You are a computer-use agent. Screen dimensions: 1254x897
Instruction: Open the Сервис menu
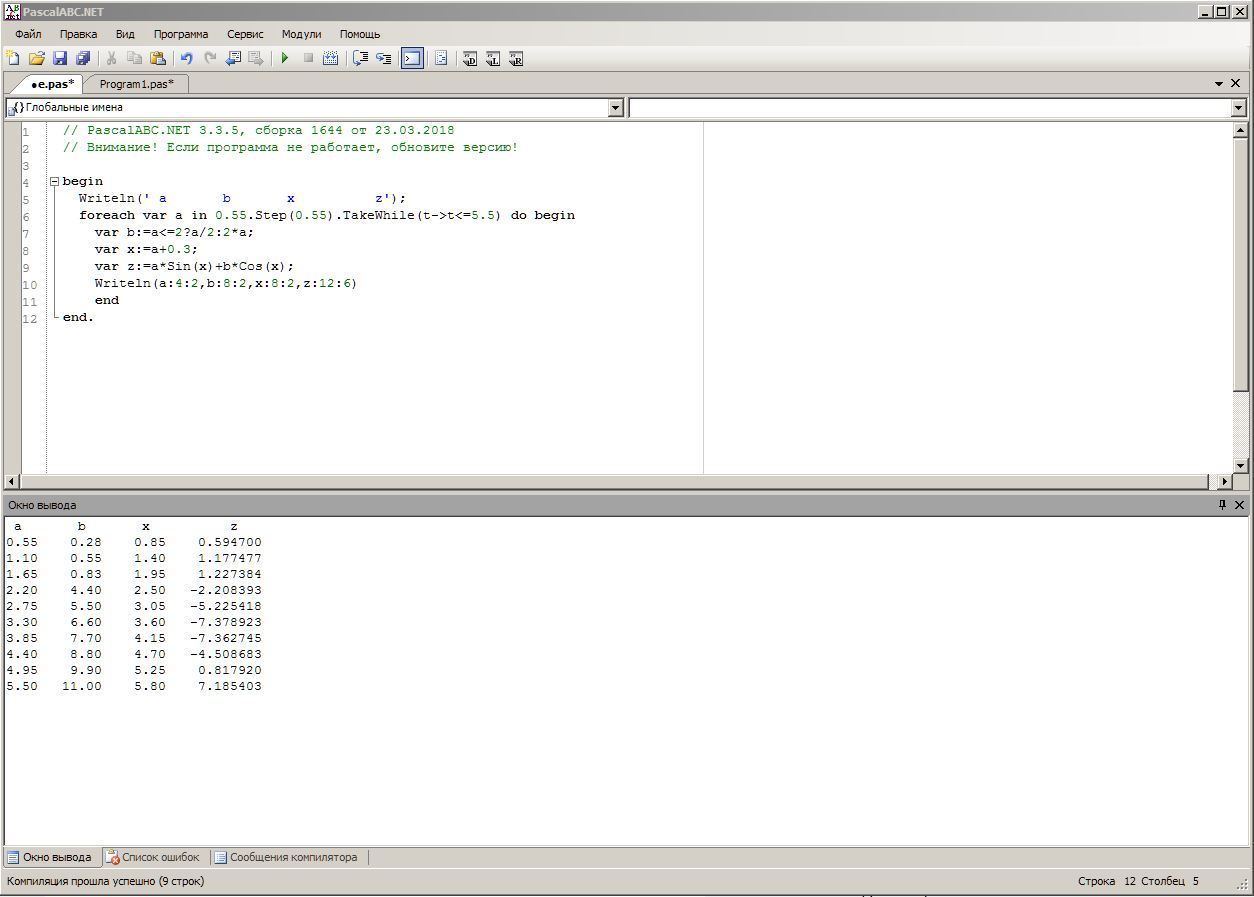click(245, 34)
